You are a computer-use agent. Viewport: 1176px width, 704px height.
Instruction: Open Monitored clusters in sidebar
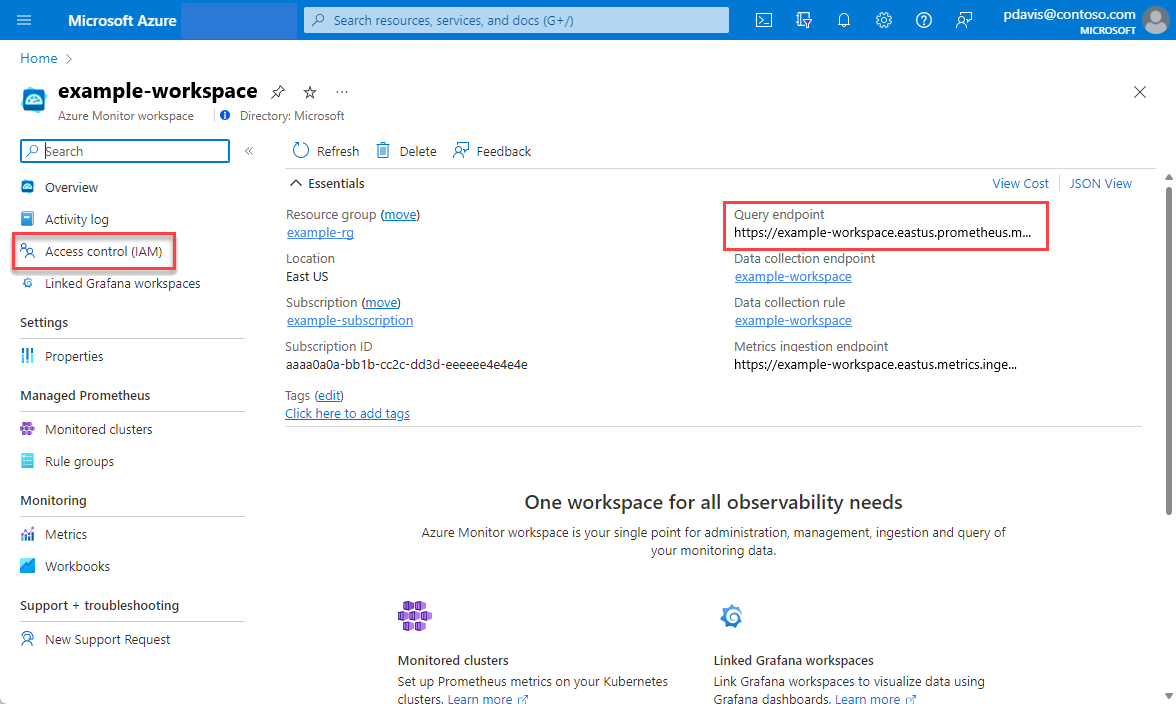[98, 429]
